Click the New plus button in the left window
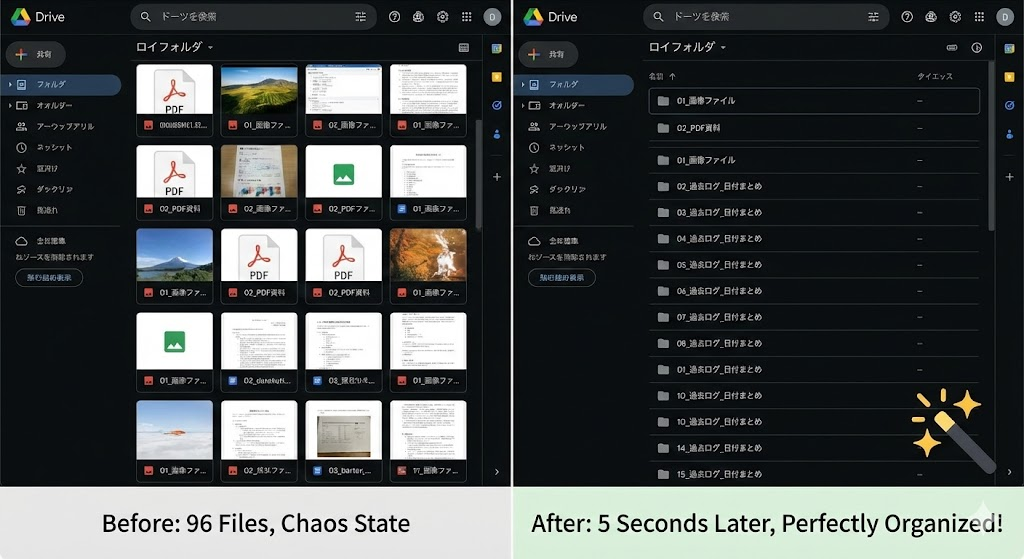1024x559 pixels. (35, 54)
